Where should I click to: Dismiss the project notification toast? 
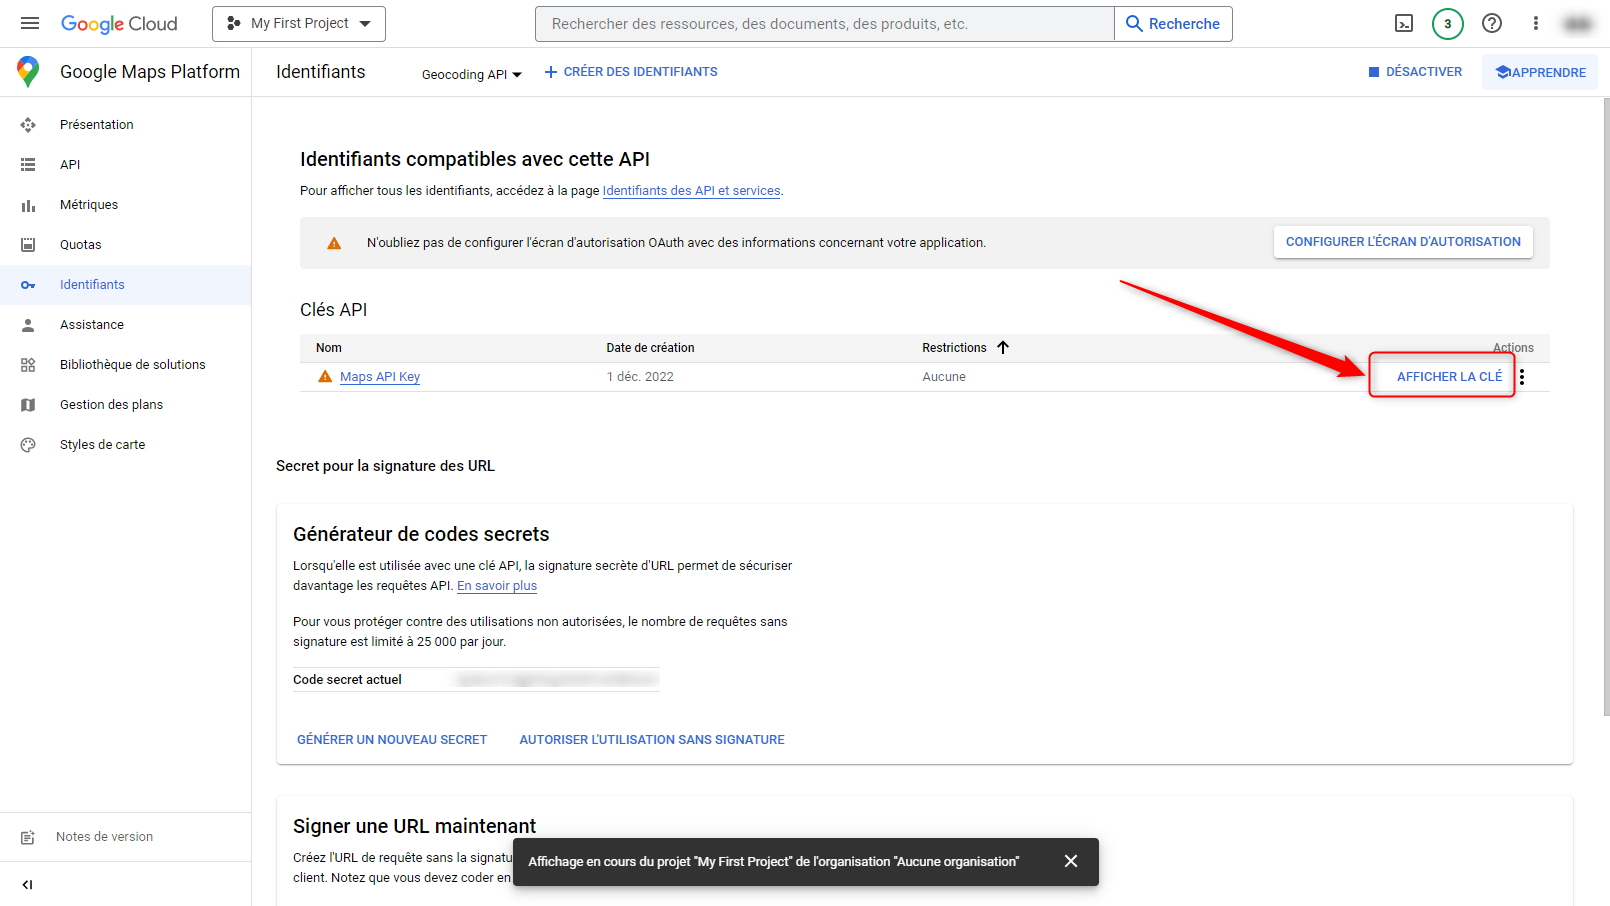coord(1071,861)
